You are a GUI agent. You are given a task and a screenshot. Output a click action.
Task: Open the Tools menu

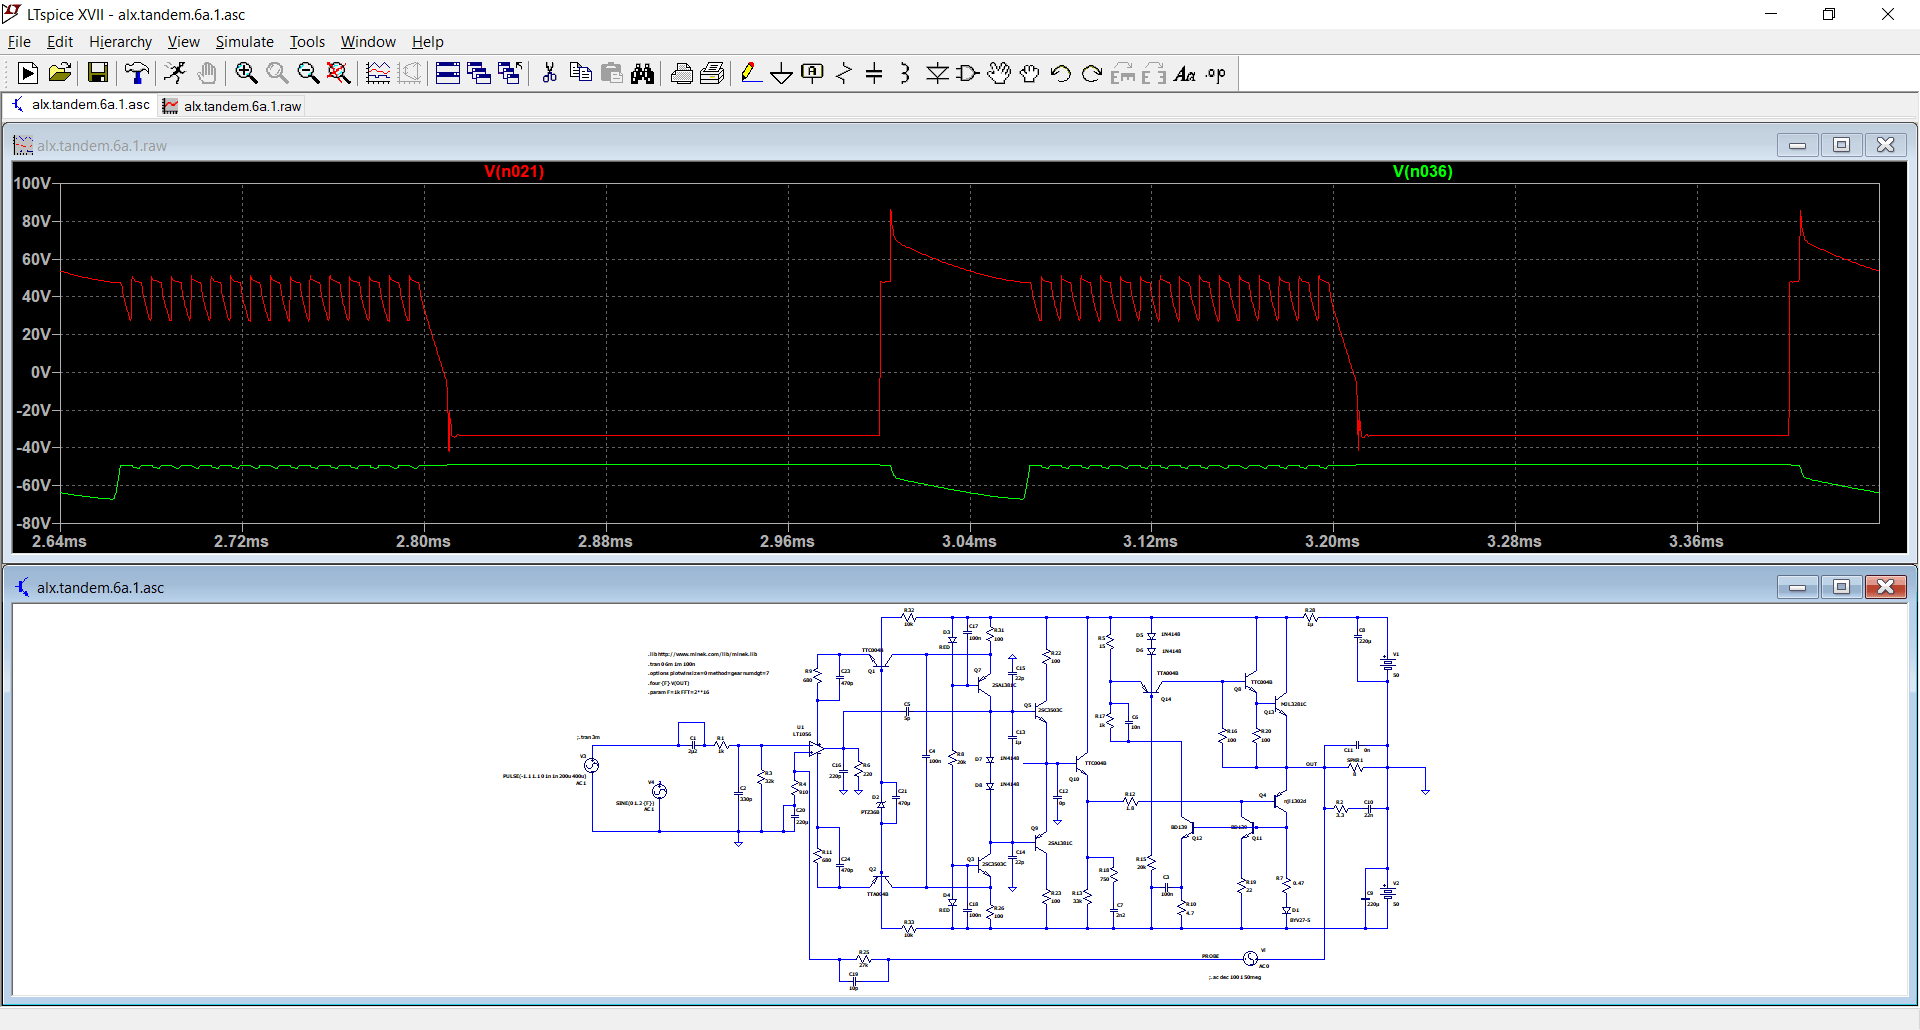[307, 41]
